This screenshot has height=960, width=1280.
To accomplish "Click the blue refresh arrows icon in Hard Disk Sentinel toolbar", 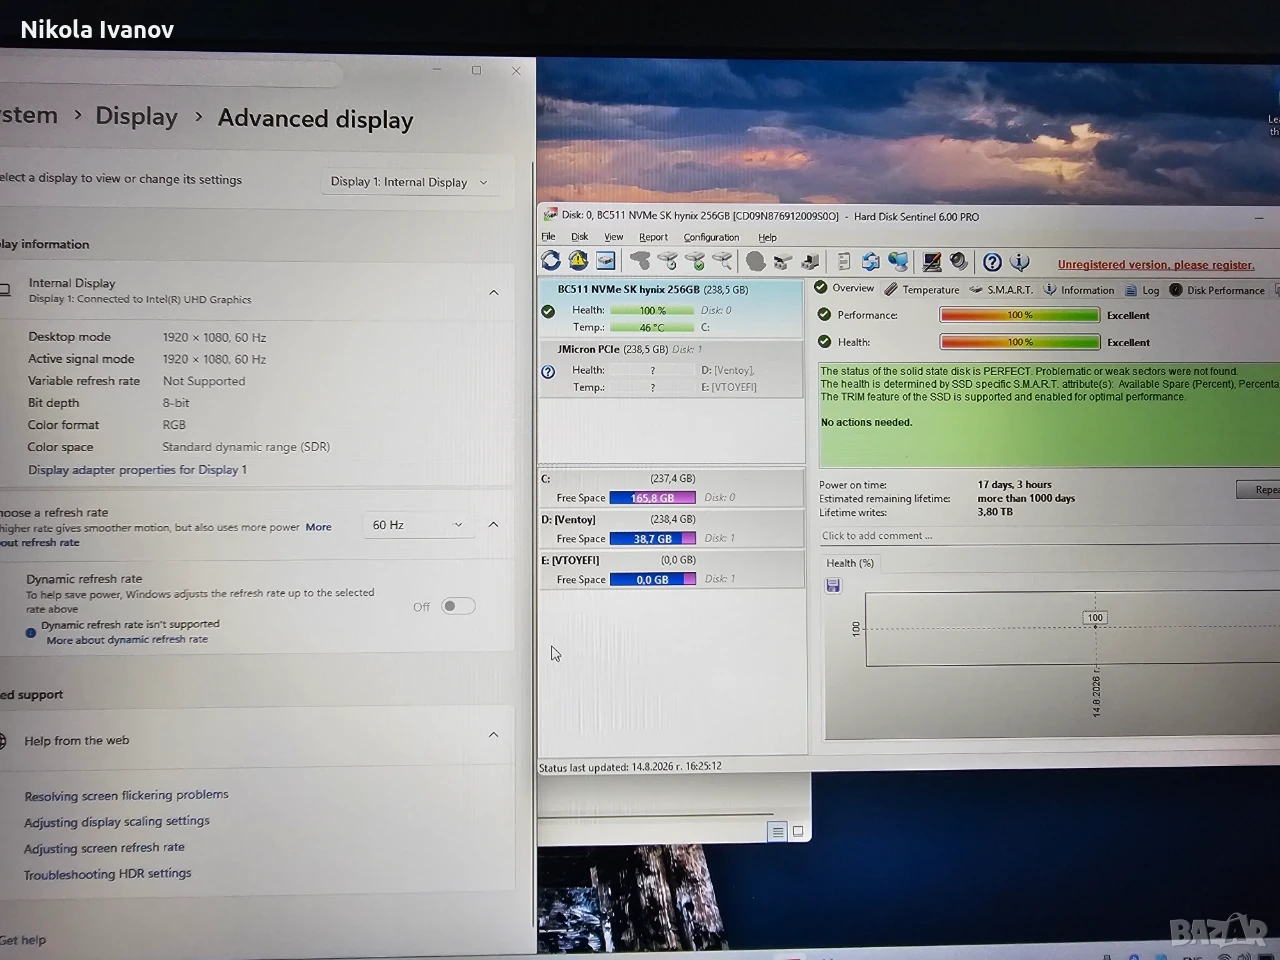I will click(551, 261).
